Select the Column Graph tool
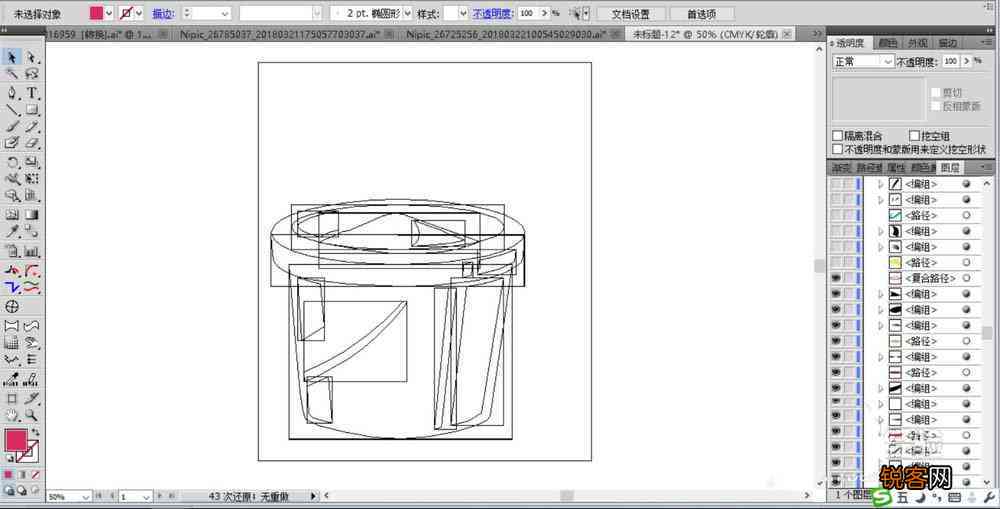This screenshot has width=1000, height=509. tap(31, 251)
